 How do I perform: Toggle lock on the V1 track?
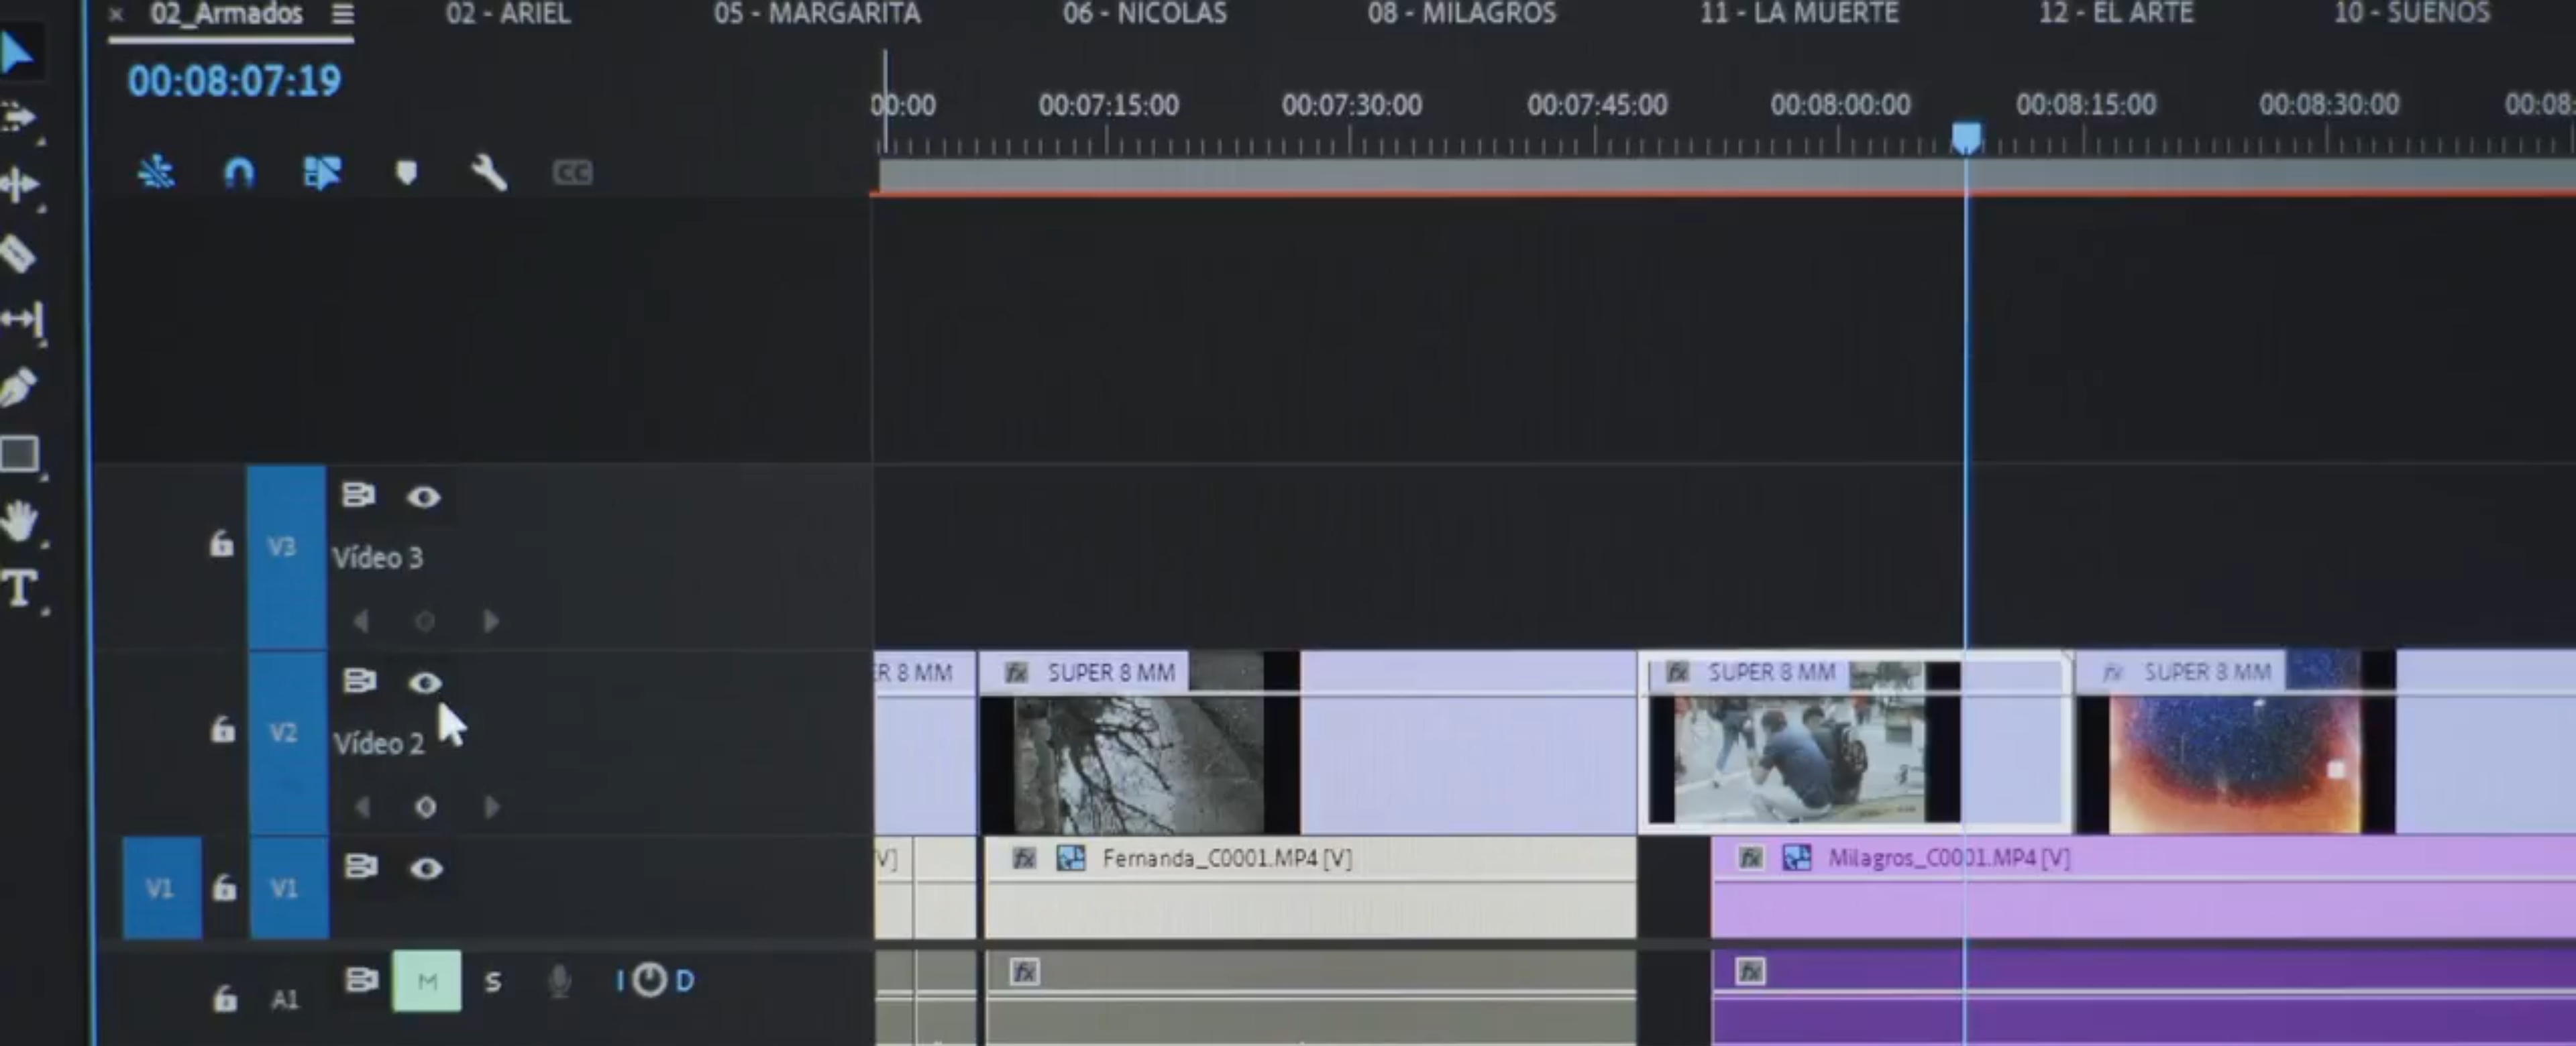225,888
